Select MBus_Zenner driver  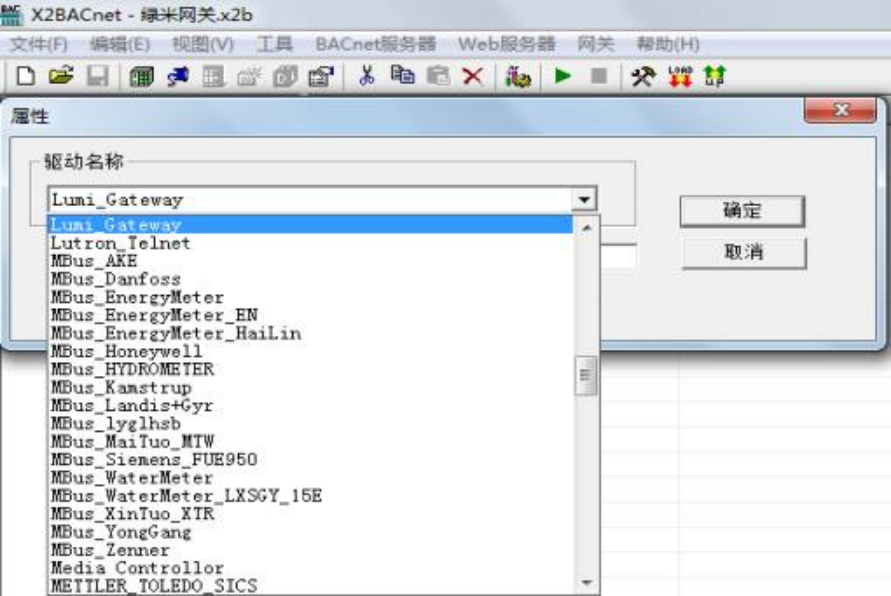(x=311, y=550)
